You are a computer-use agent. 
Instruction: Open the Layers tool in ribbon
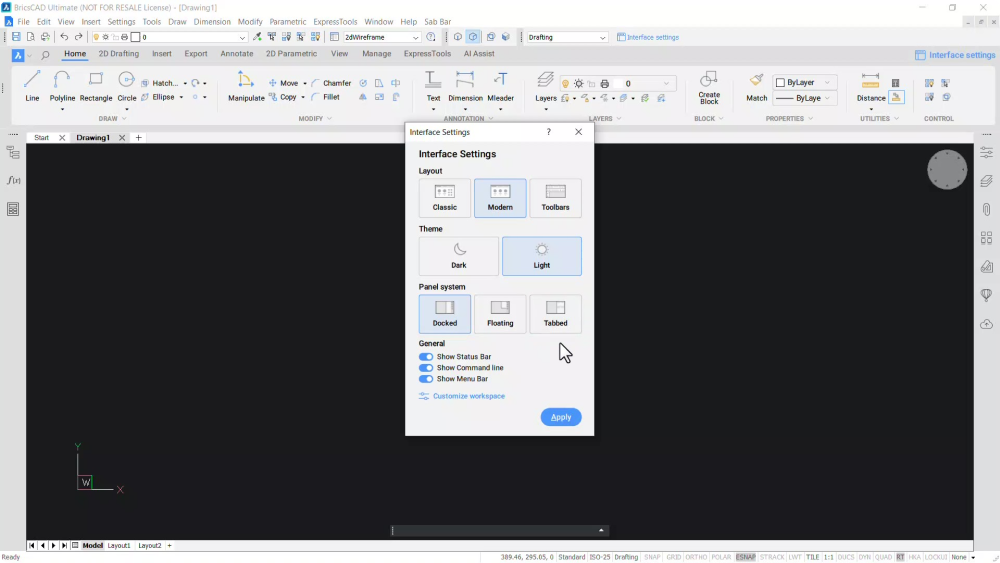[x=545, y=86]
